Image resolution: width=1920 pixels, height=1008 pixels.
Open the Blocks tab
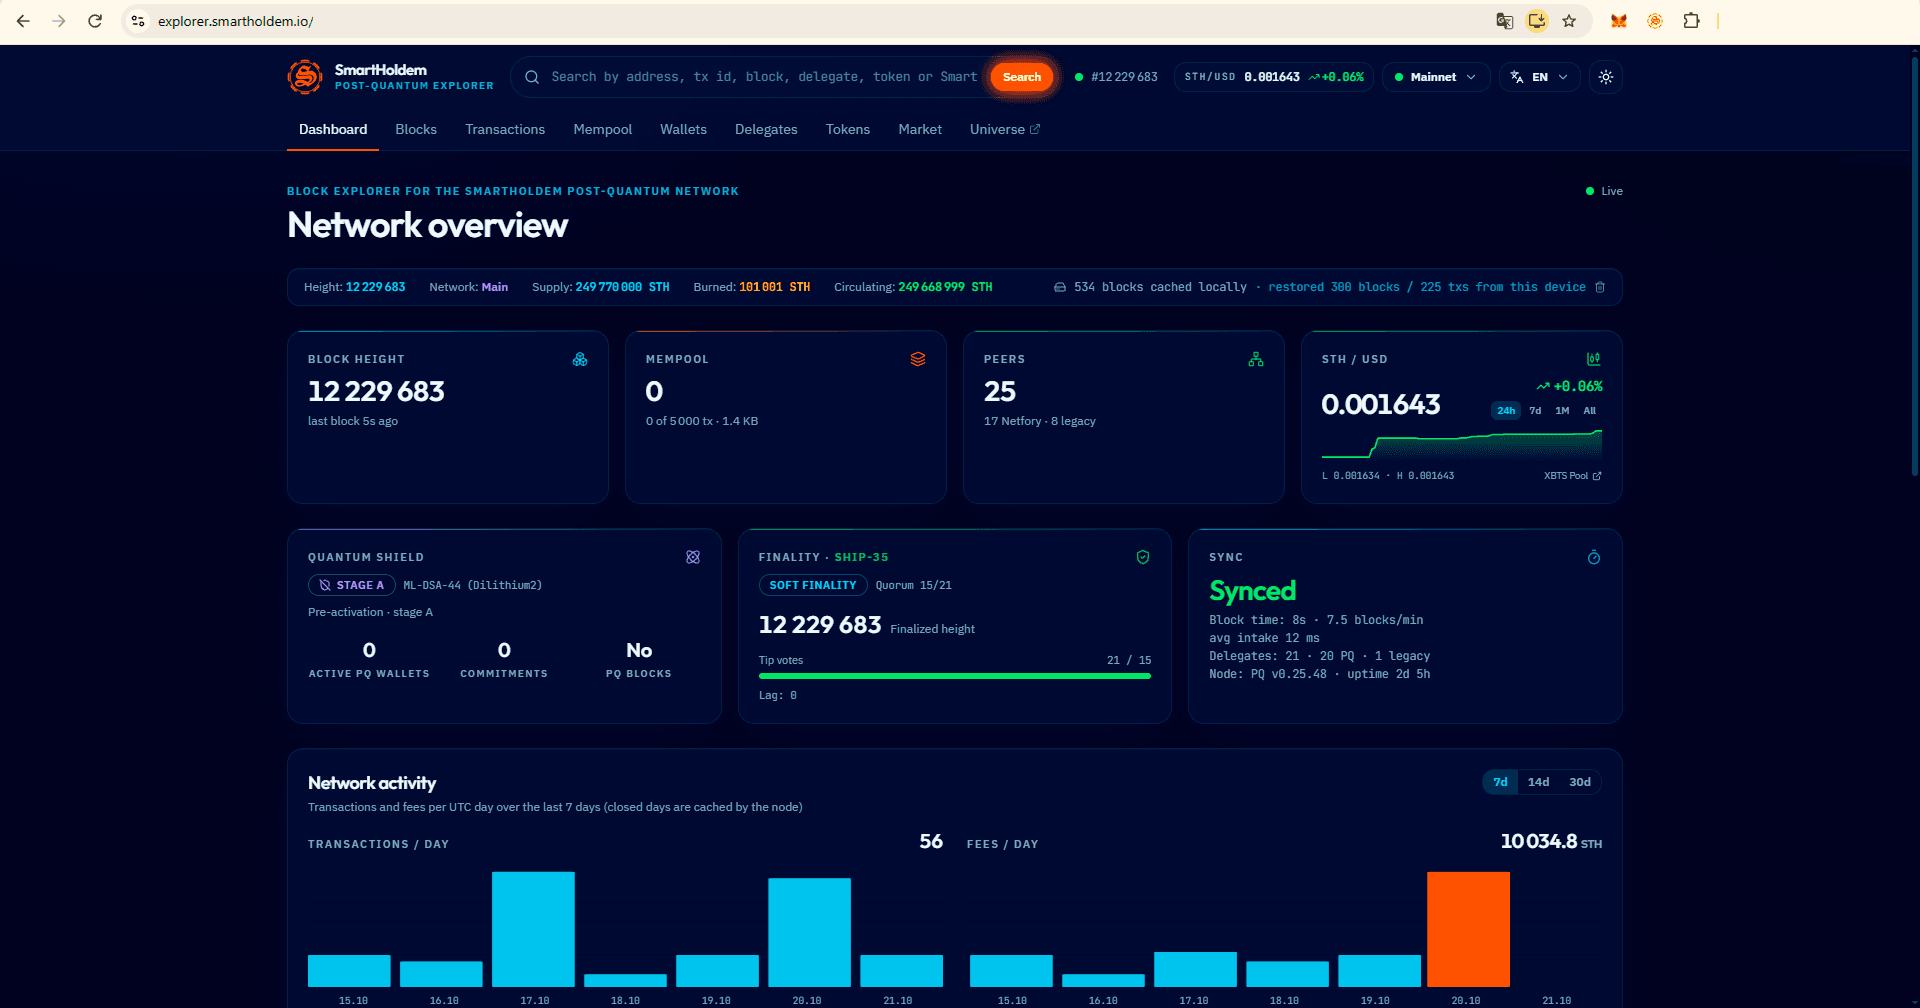pyautogui.click(x=416, y=130)
